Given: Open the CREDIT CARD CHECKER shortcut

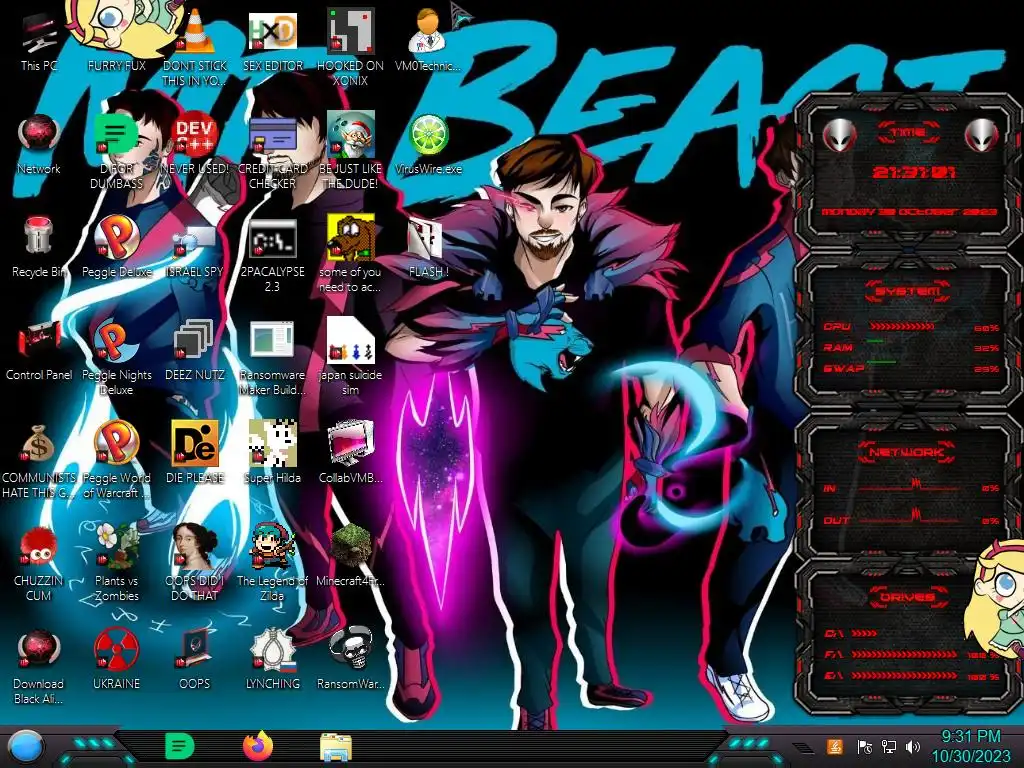Looking at the screenshot, I should [272, 153].
